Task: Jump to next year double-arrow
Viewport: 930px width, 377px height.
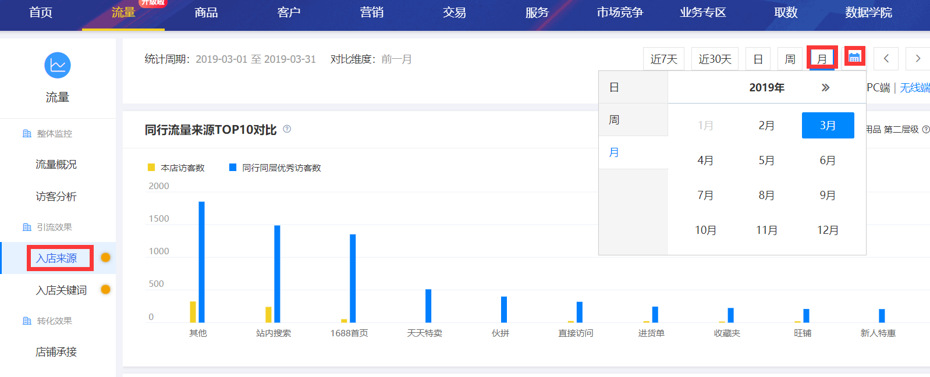Action: click(825, 88)
